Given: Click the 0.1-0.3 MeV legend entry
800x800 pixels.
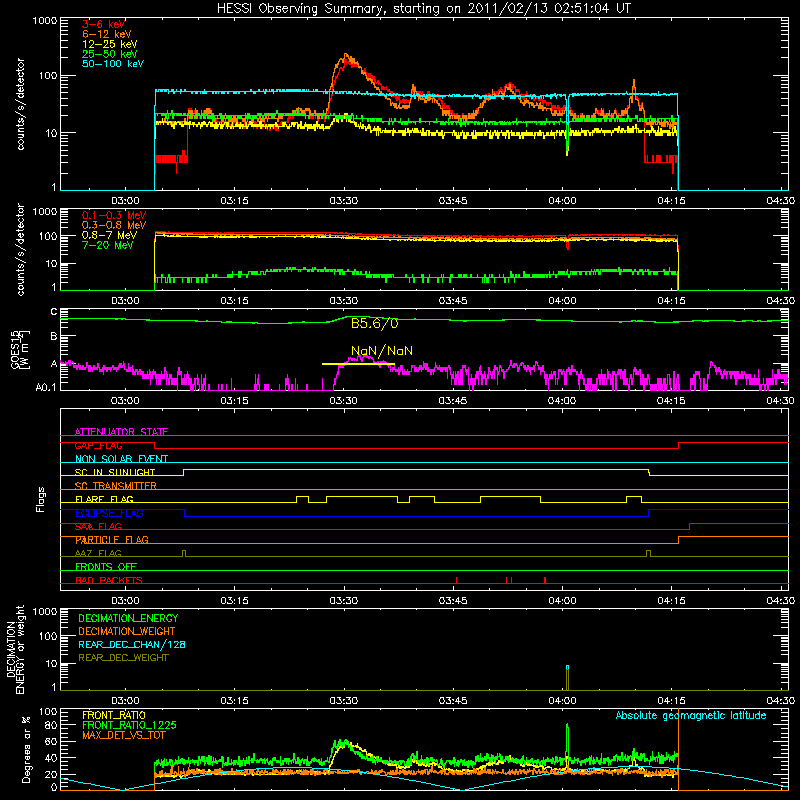Looking at the screenshot, I should pyautogui.click(x=114, y=215).
